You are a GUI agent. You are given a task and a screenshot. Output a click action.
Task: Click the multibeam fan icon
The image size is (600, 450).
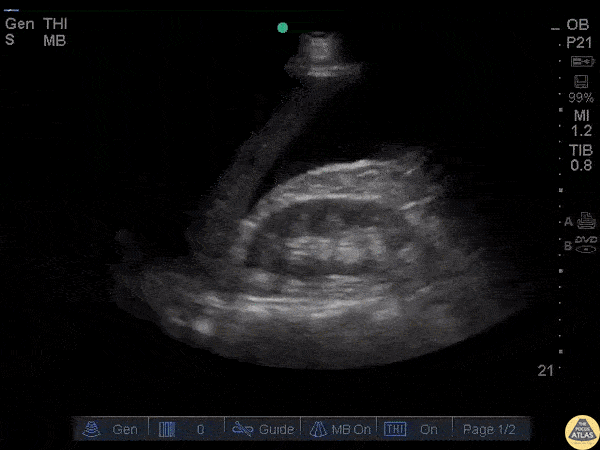tap(318, 429)
